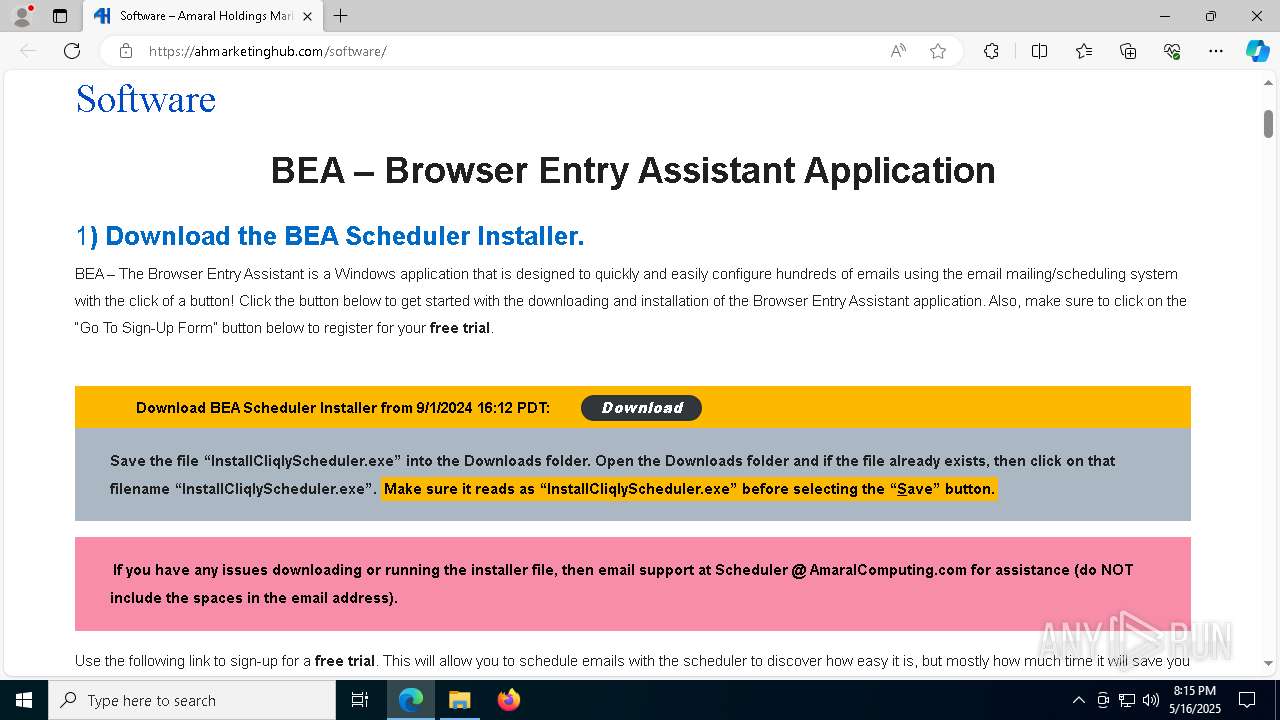1280x720 pixels.
Task: Click the 'Type here to search' box
Action: pyautogui.click(x=192, y=700)
